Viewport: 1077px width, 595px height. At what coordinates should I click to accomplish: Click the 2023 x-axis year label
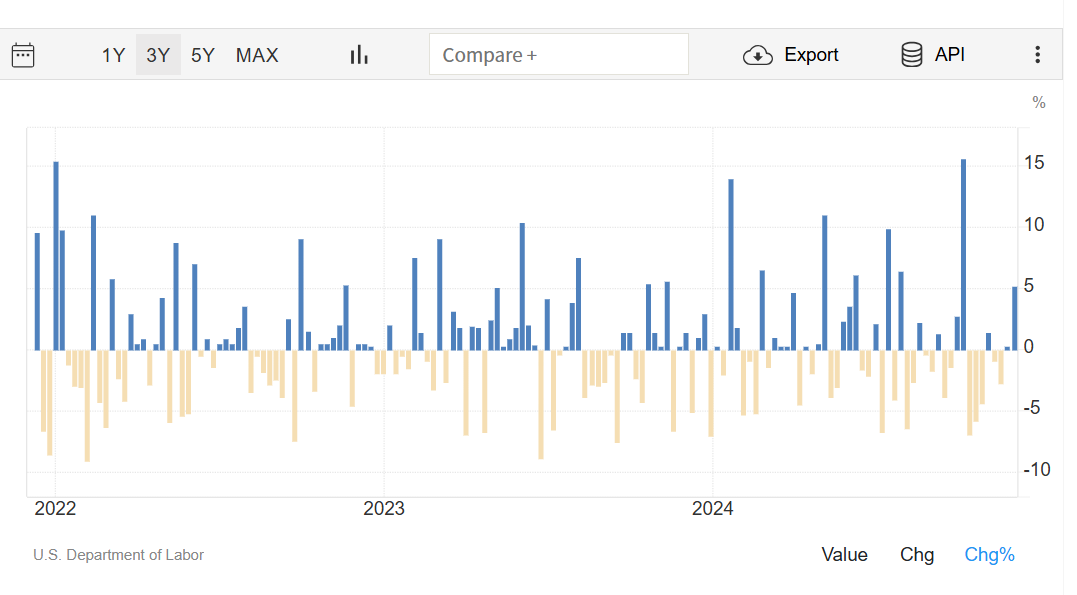(384, 509)
